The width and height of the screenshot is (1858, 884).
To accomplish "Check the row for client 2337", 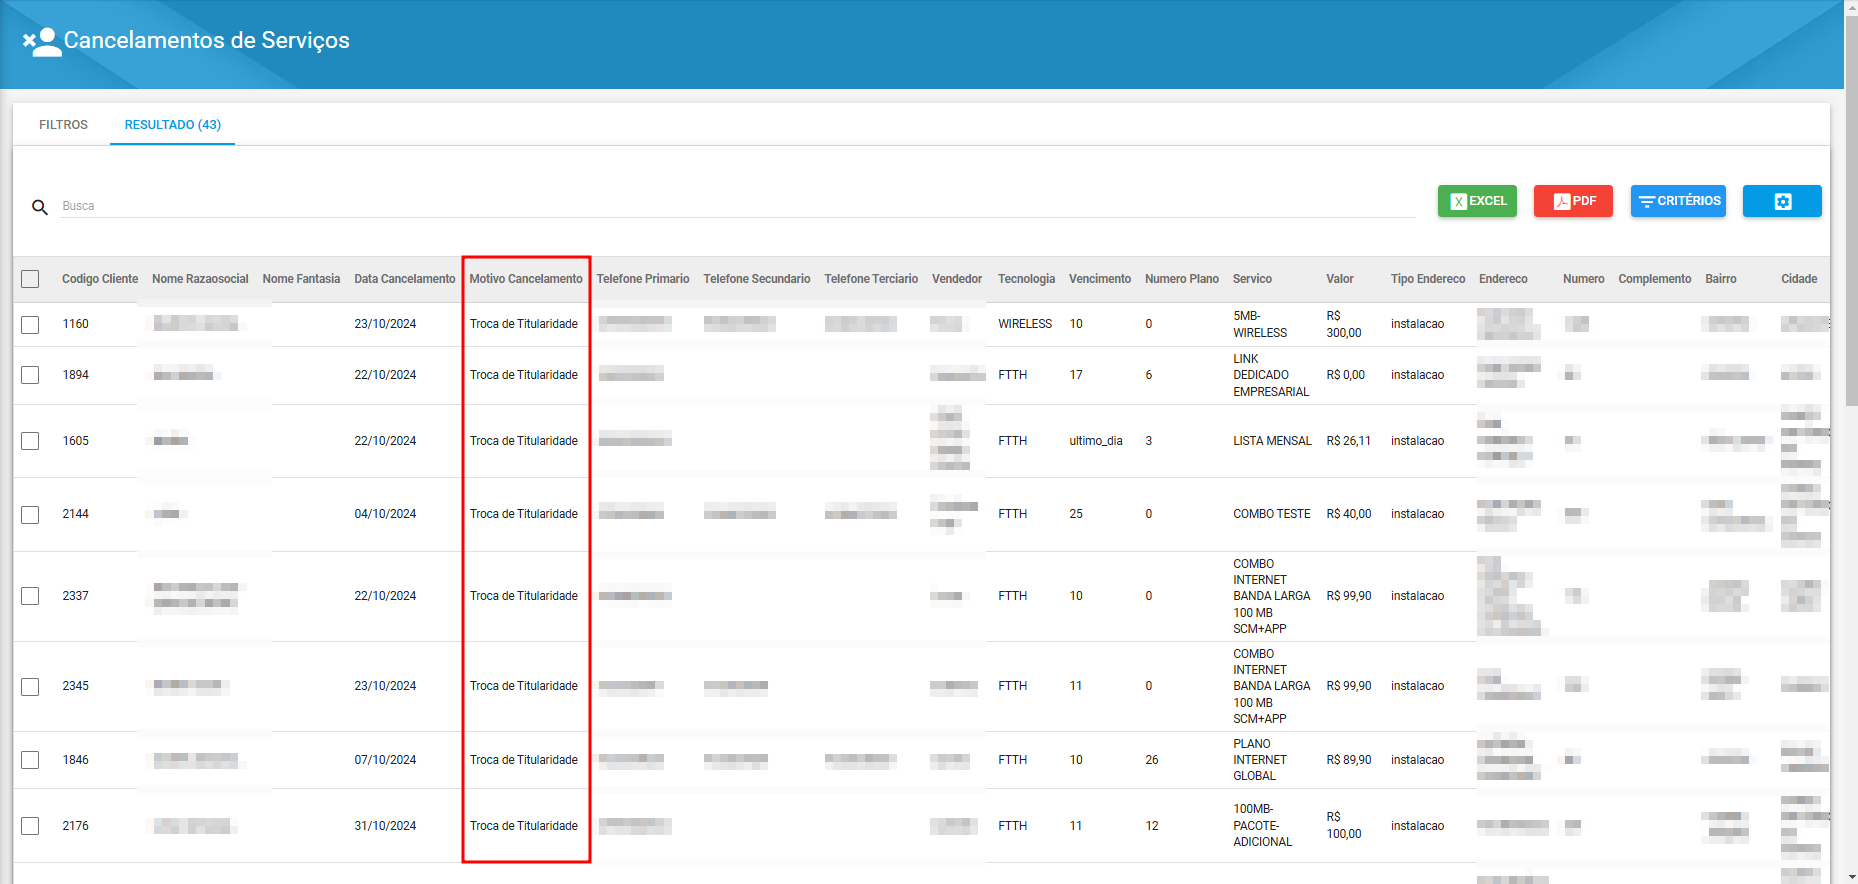I will (30, 596).
